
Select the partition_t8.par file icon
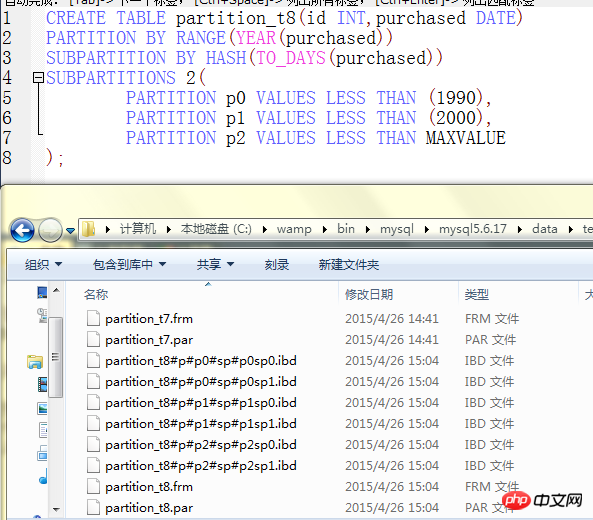coord(93,507)
